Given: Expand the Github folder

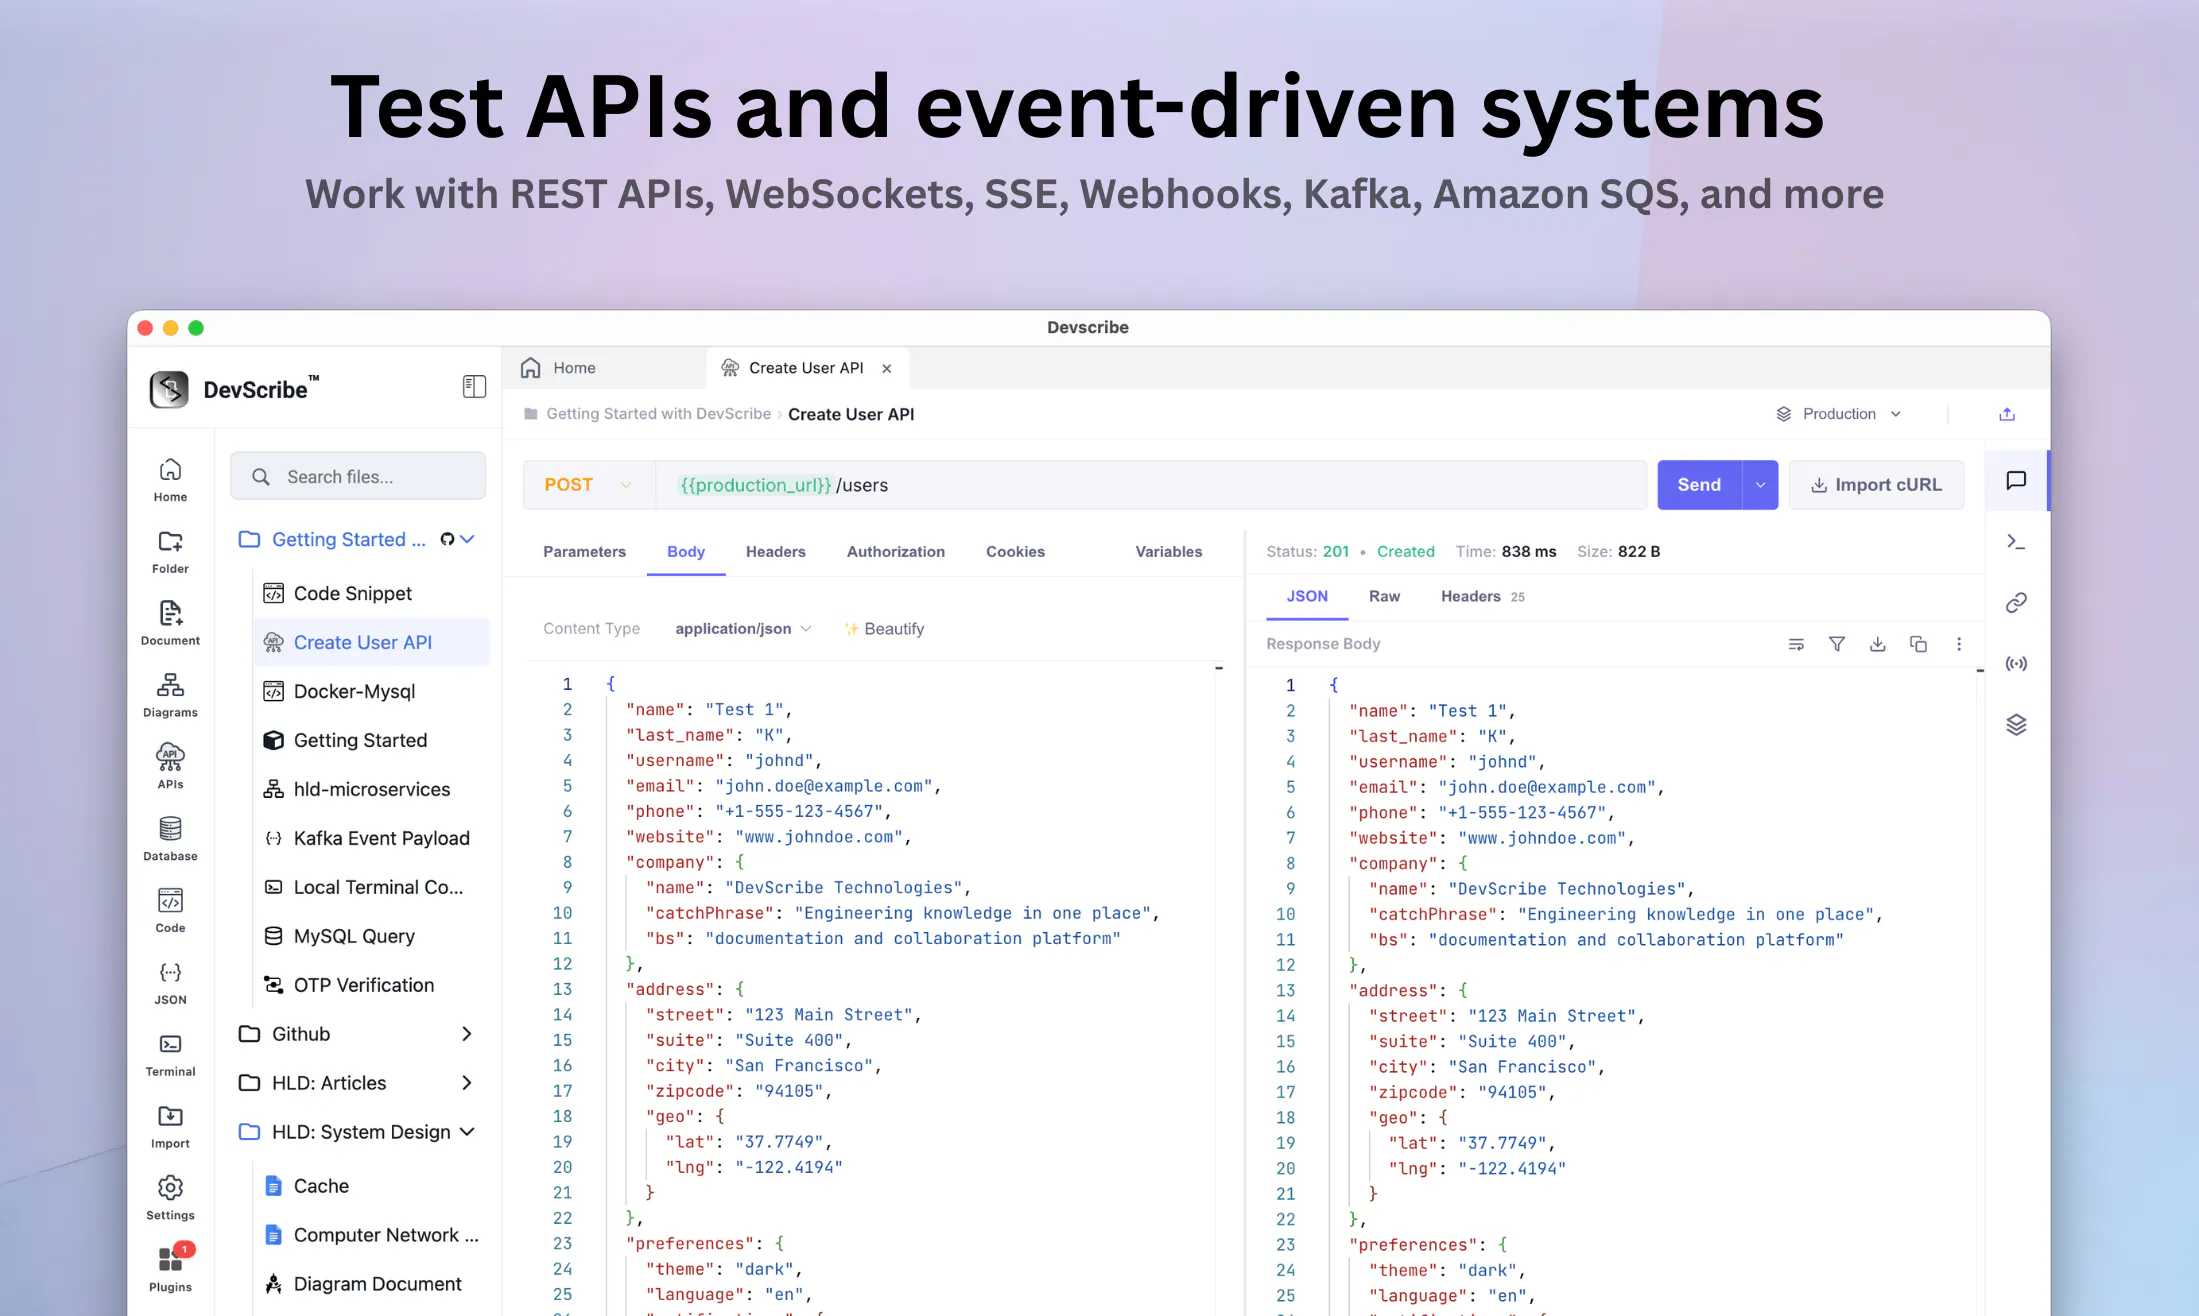Looking at the screenshot, I should 467,1034.
